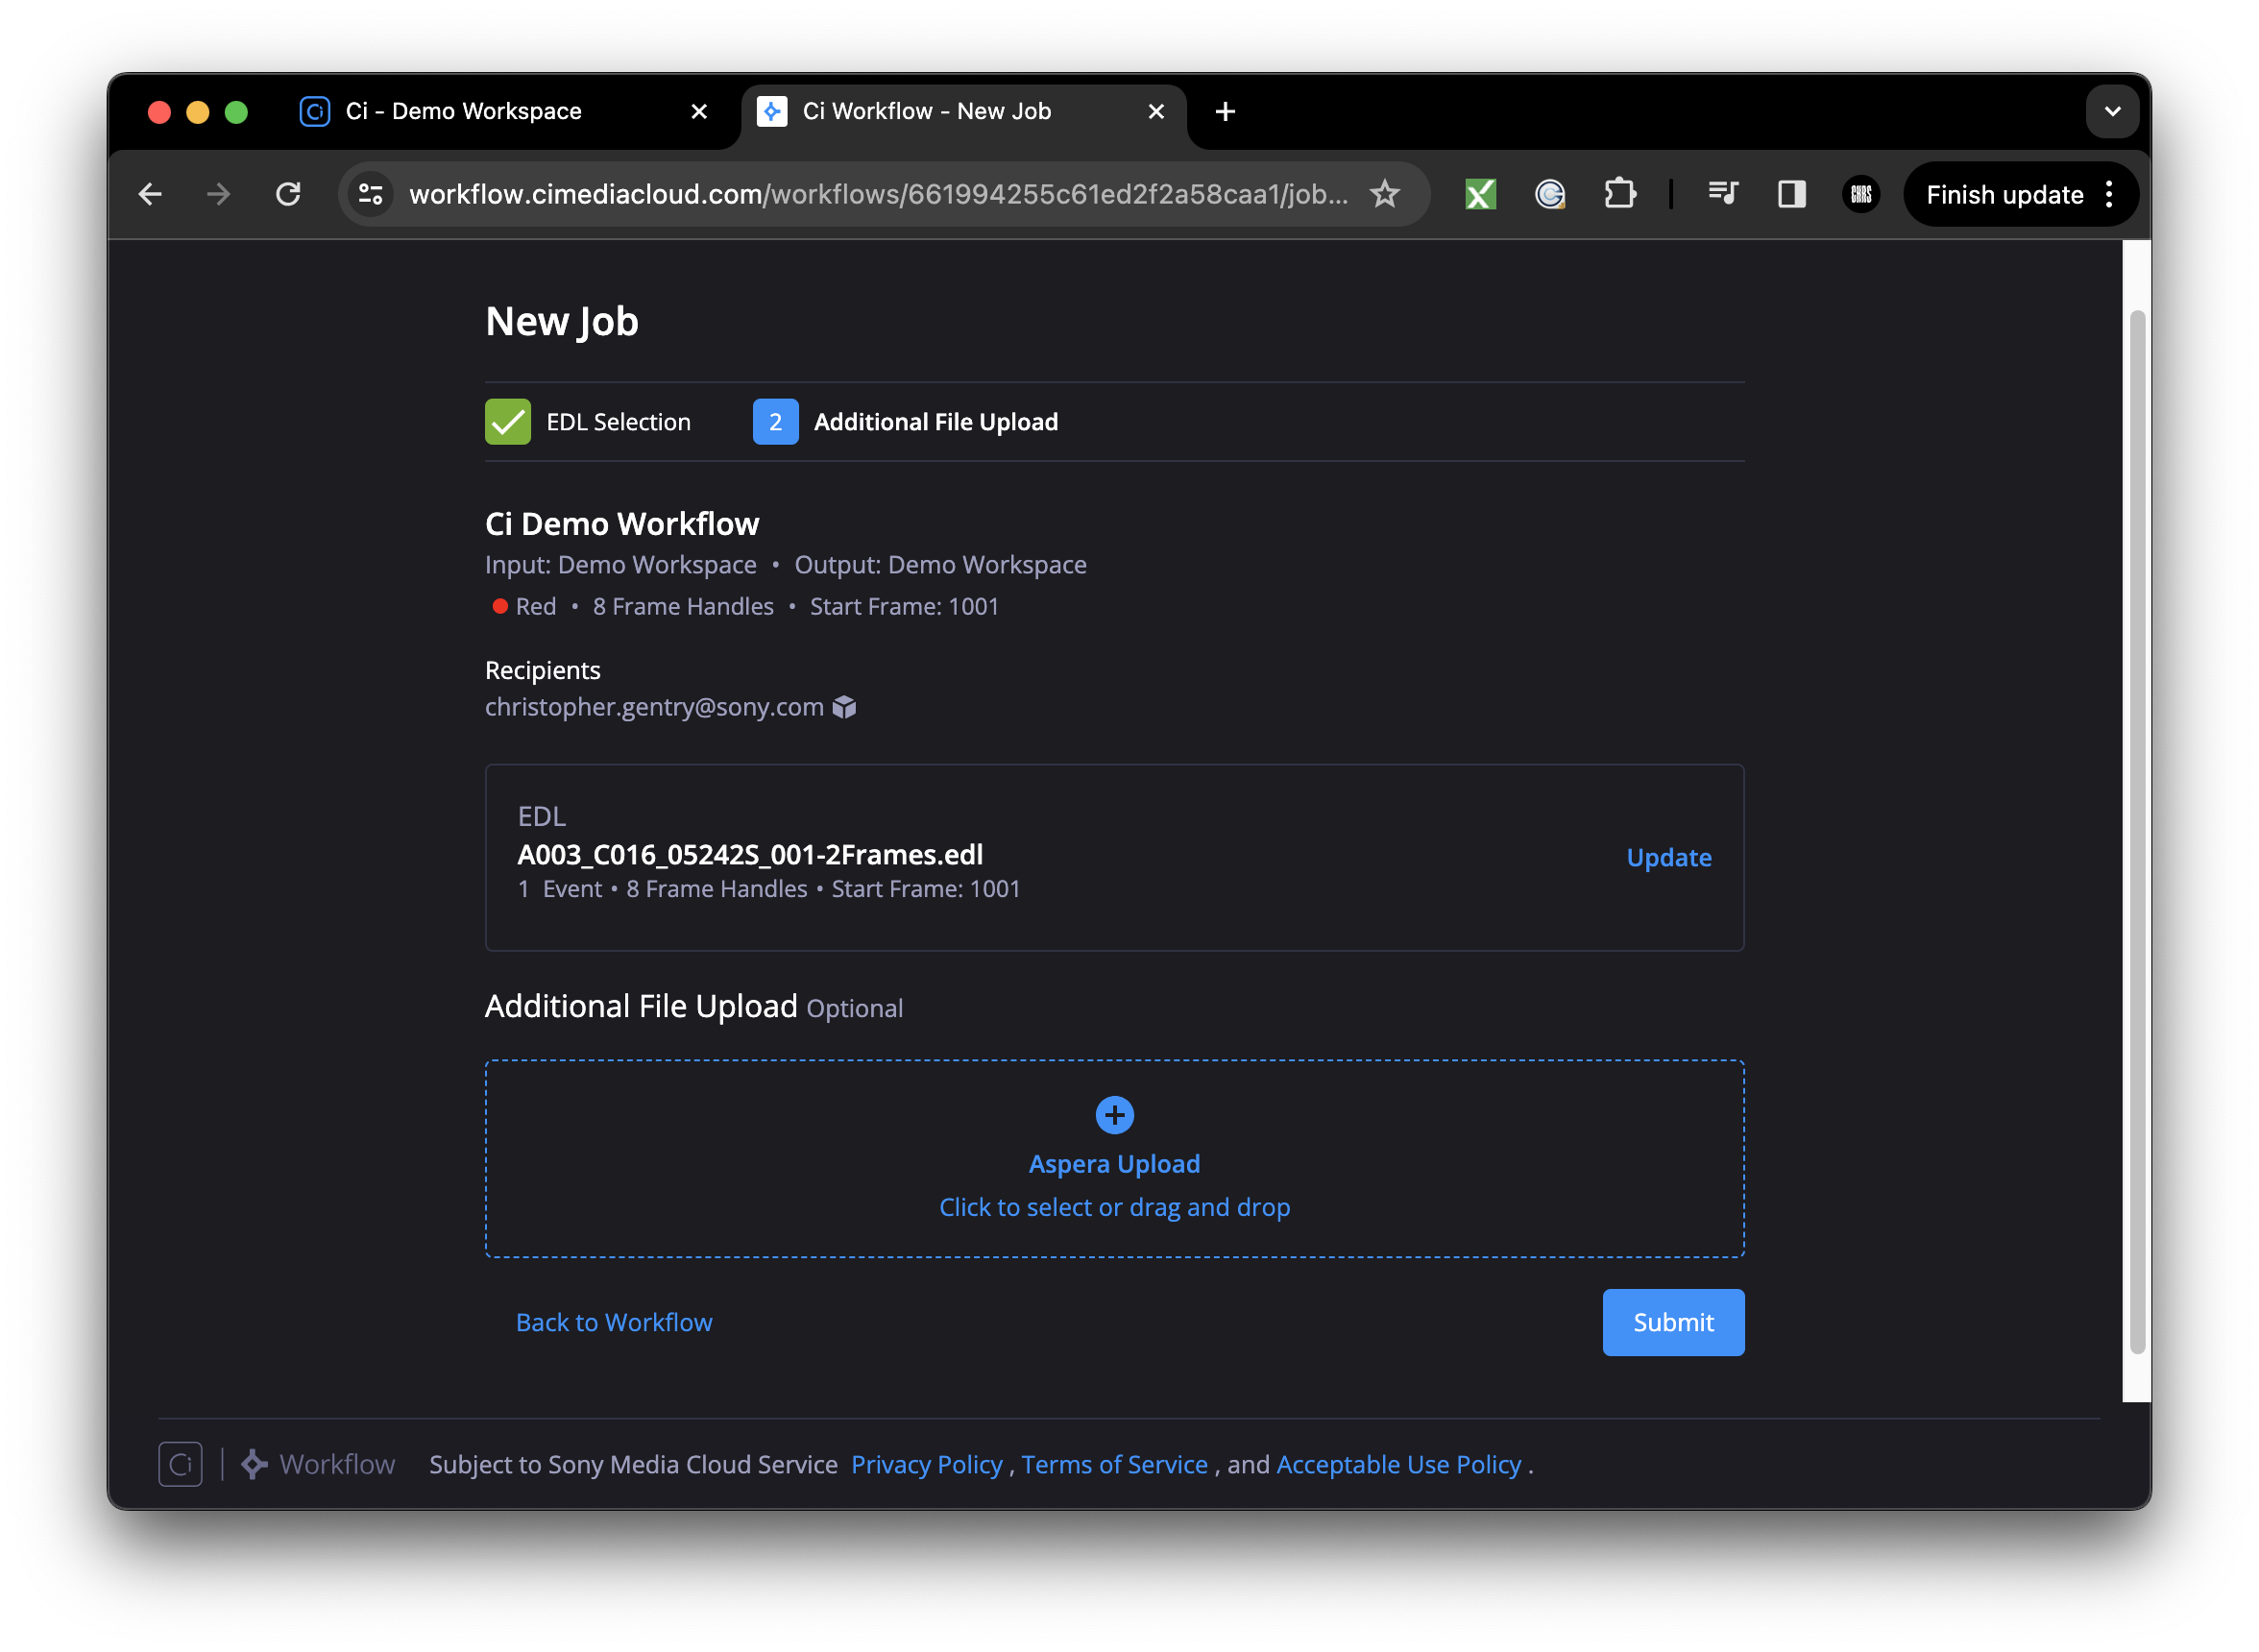Select the Ci Workflow - New Job tab
The width and height of the screenshot is (2259, 1652).
926,111
